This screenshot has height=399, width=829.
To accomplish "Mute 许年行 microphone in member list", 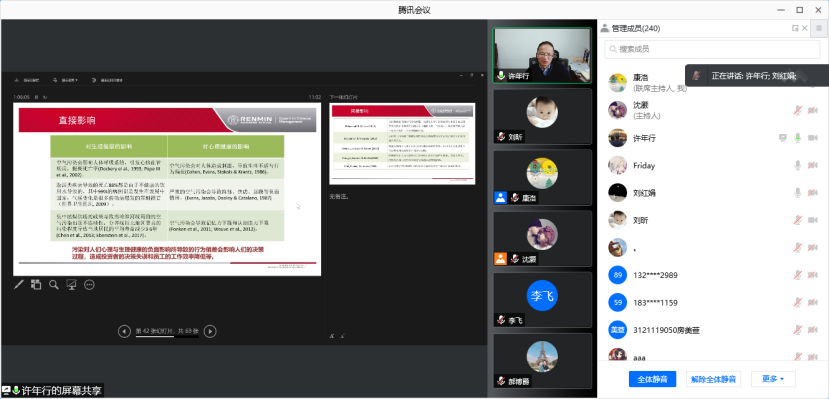I will click(x=798, y=138).
